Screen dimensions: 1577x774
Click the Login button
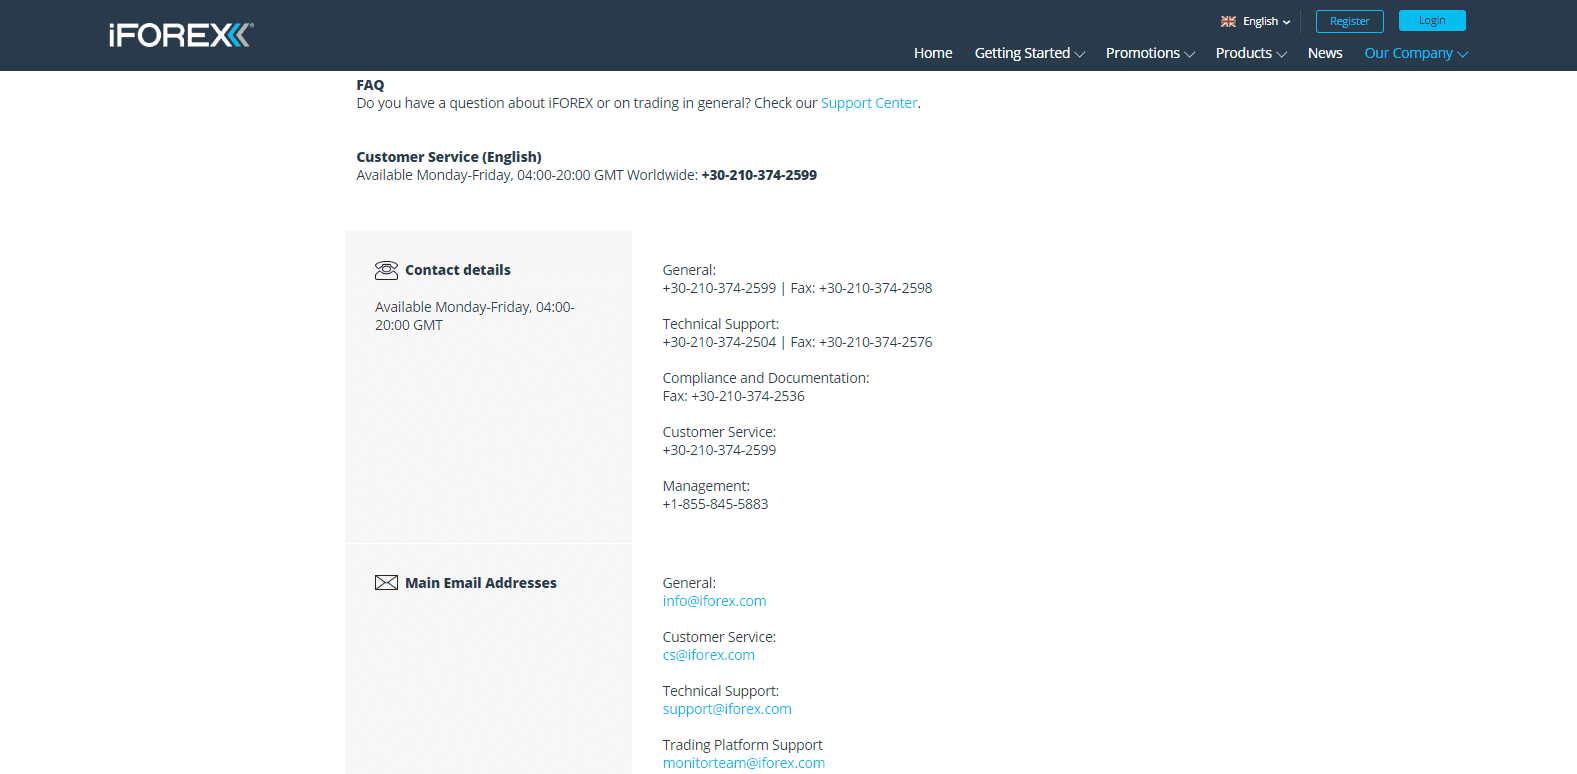[1432, 20]
